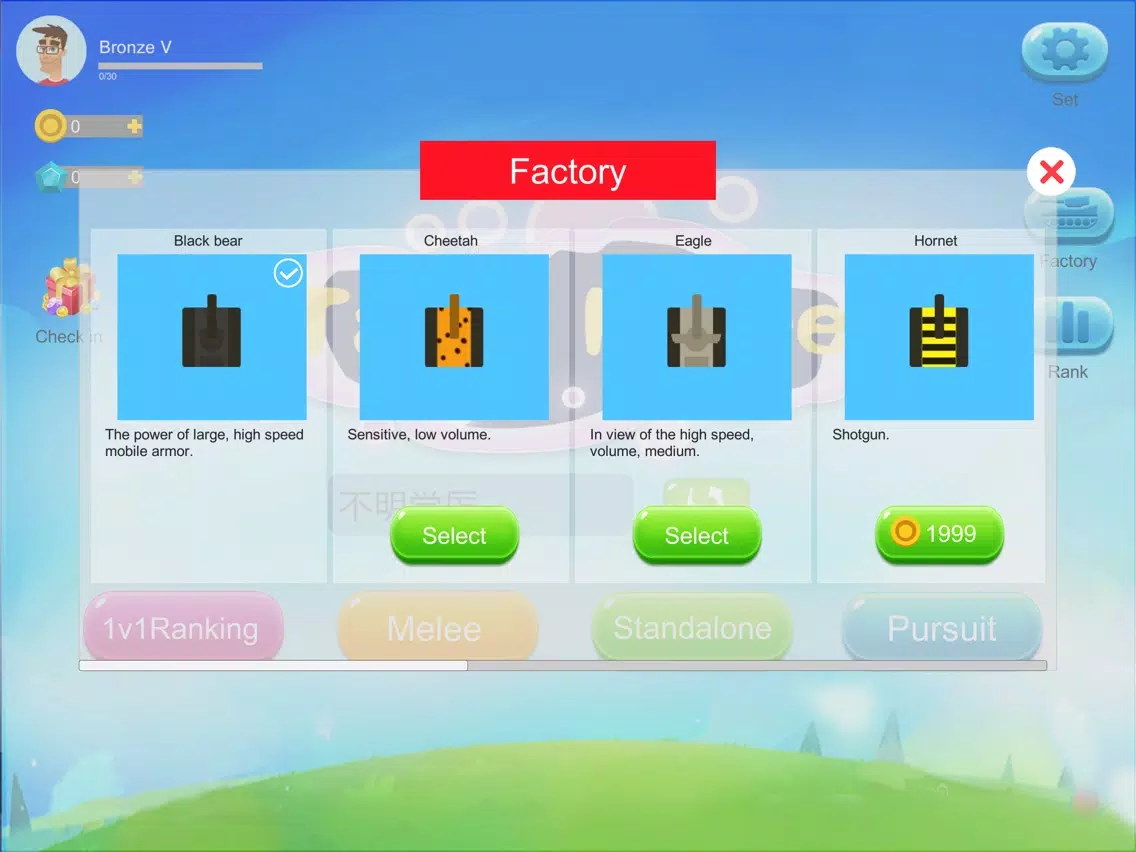Viewport: 1136px width, 852px height.
Task: Pick the Cheetah tank thumbnail
Action: tap(454, 337)
